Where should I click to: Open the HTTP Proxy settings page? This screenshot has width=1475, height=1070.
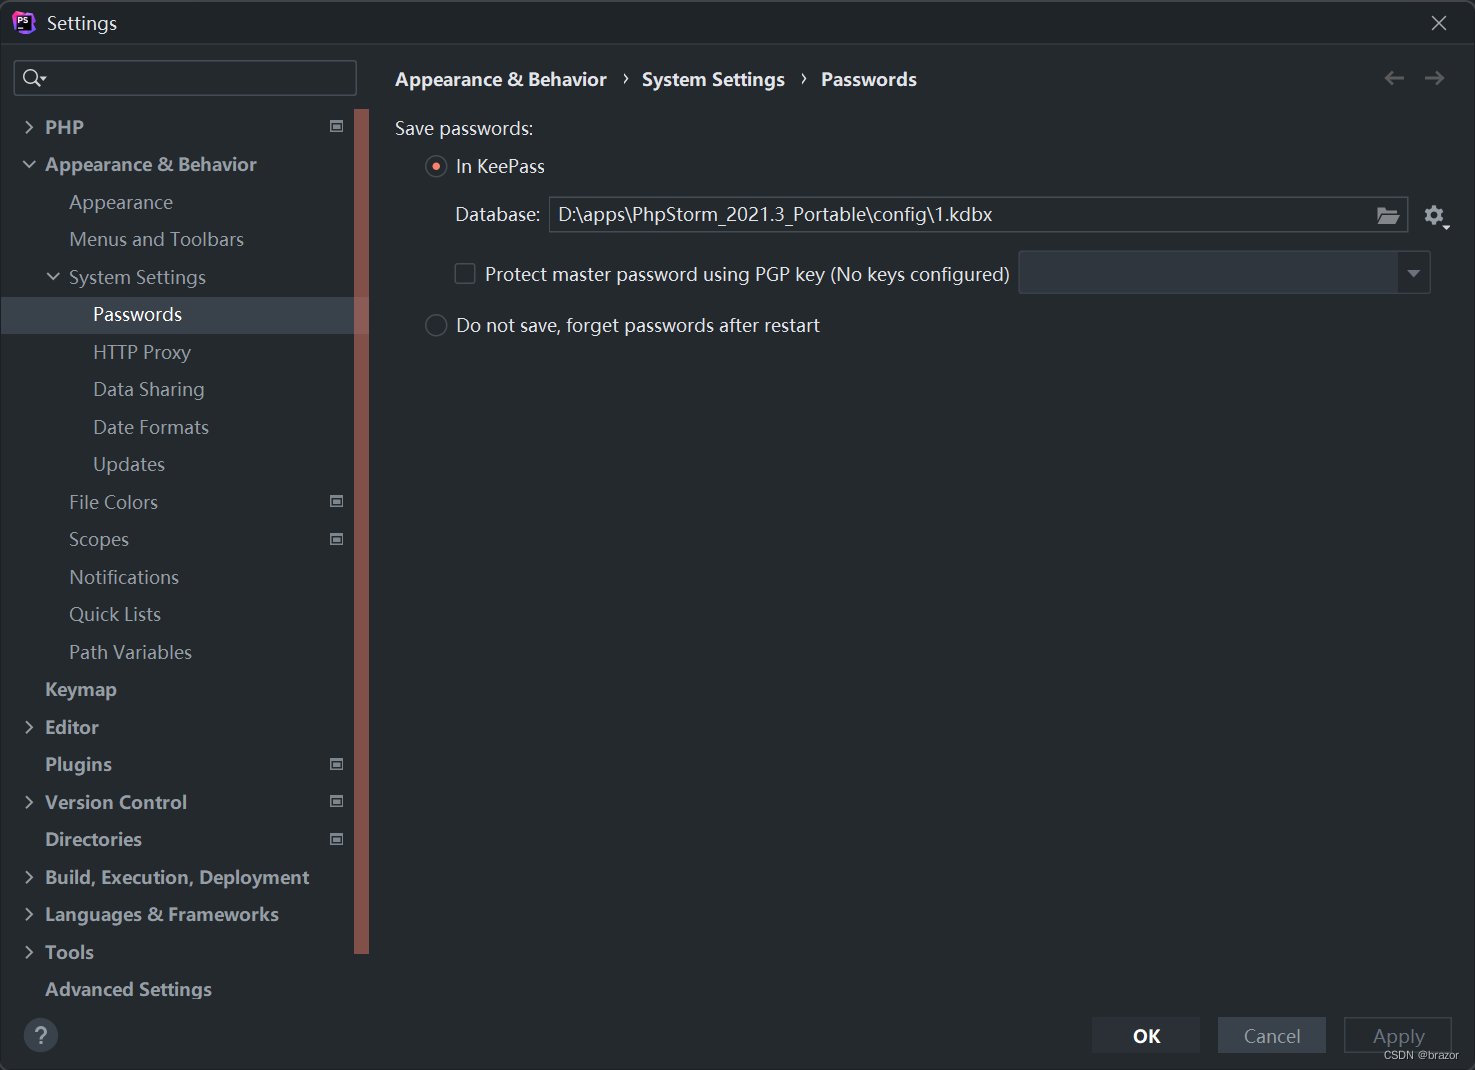(x=142, y=352)
